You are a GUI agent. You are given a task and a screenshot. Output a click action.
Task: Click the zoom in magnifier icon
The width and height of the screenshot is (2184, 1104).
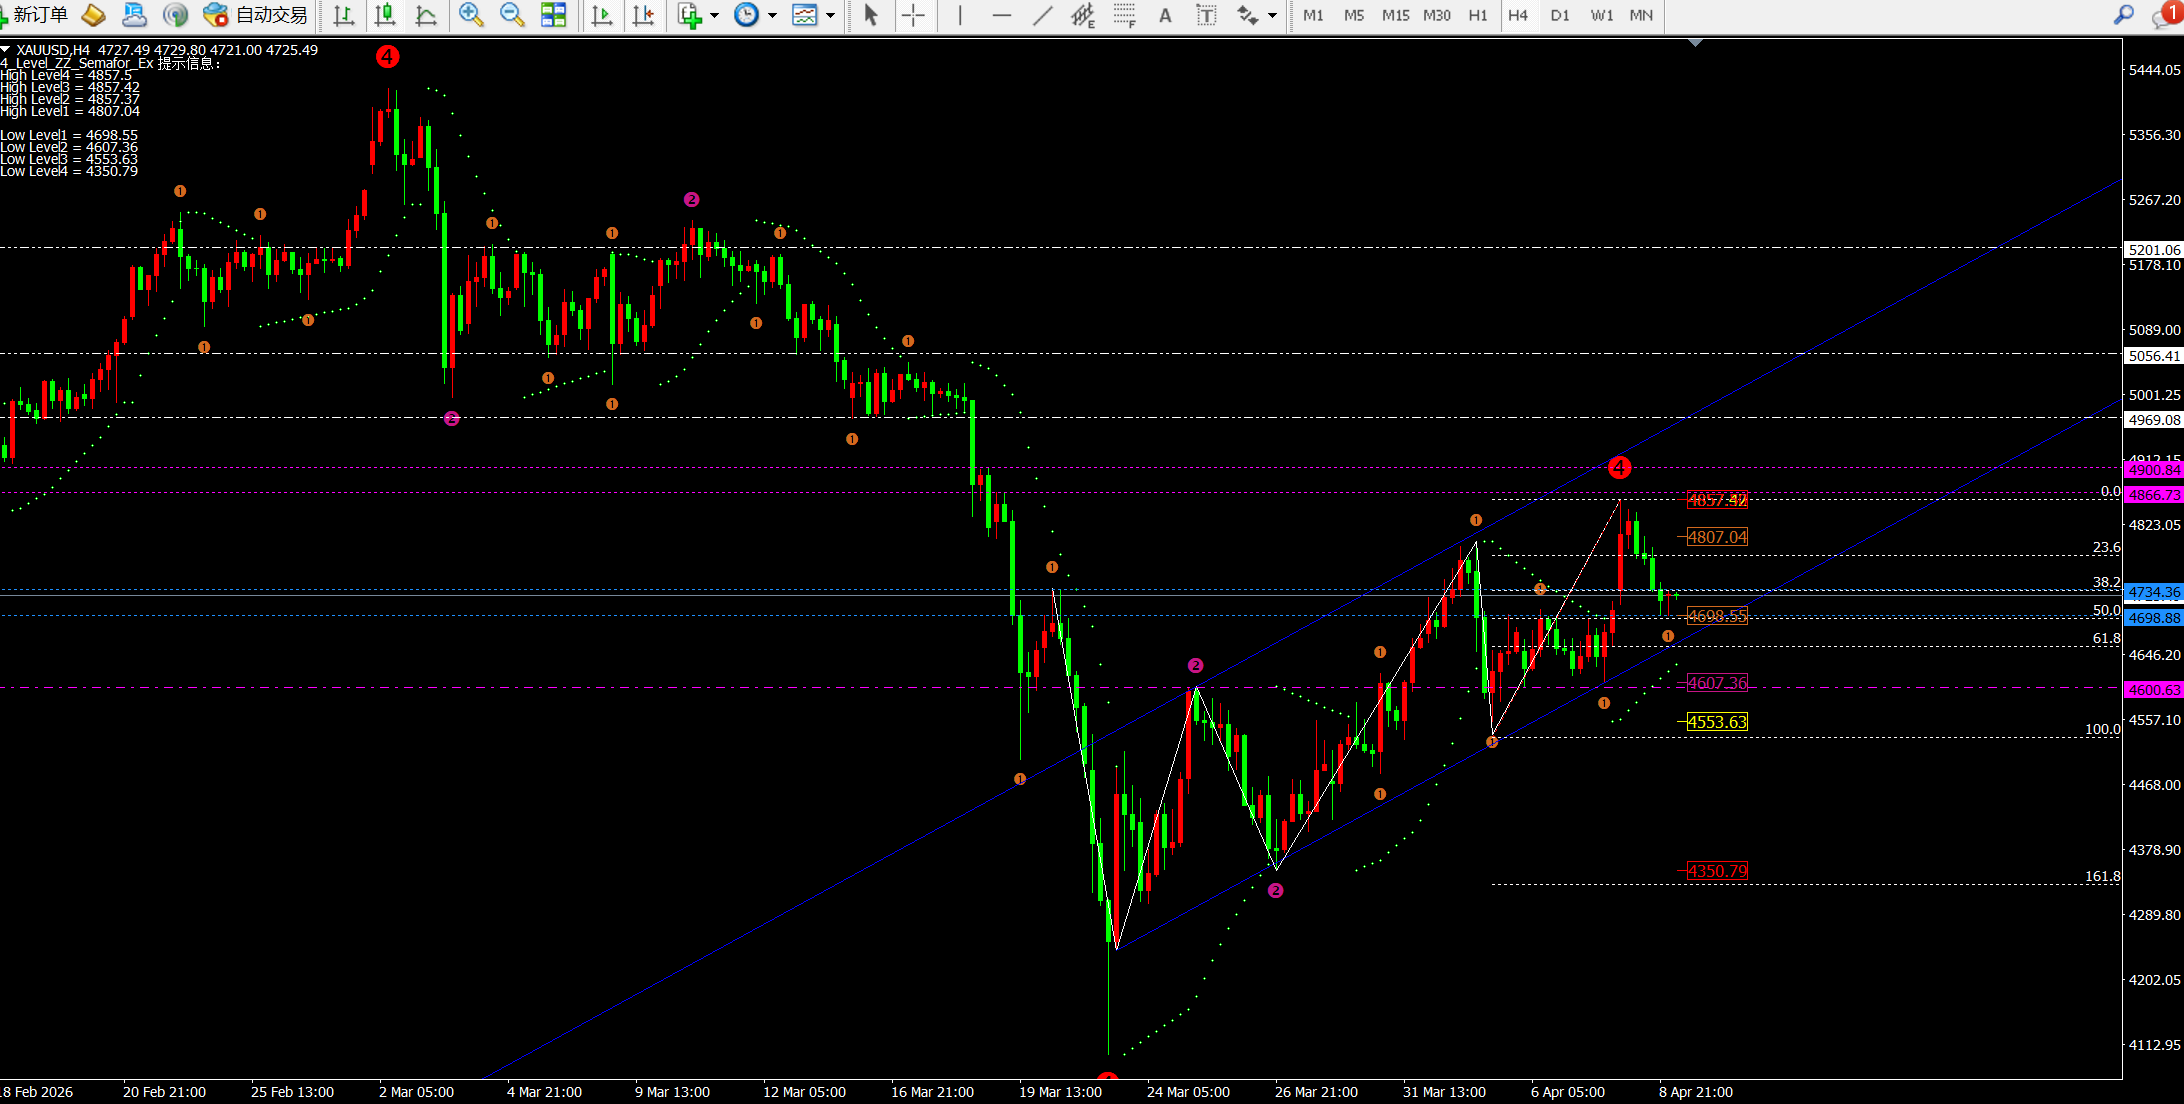point(470,15)
